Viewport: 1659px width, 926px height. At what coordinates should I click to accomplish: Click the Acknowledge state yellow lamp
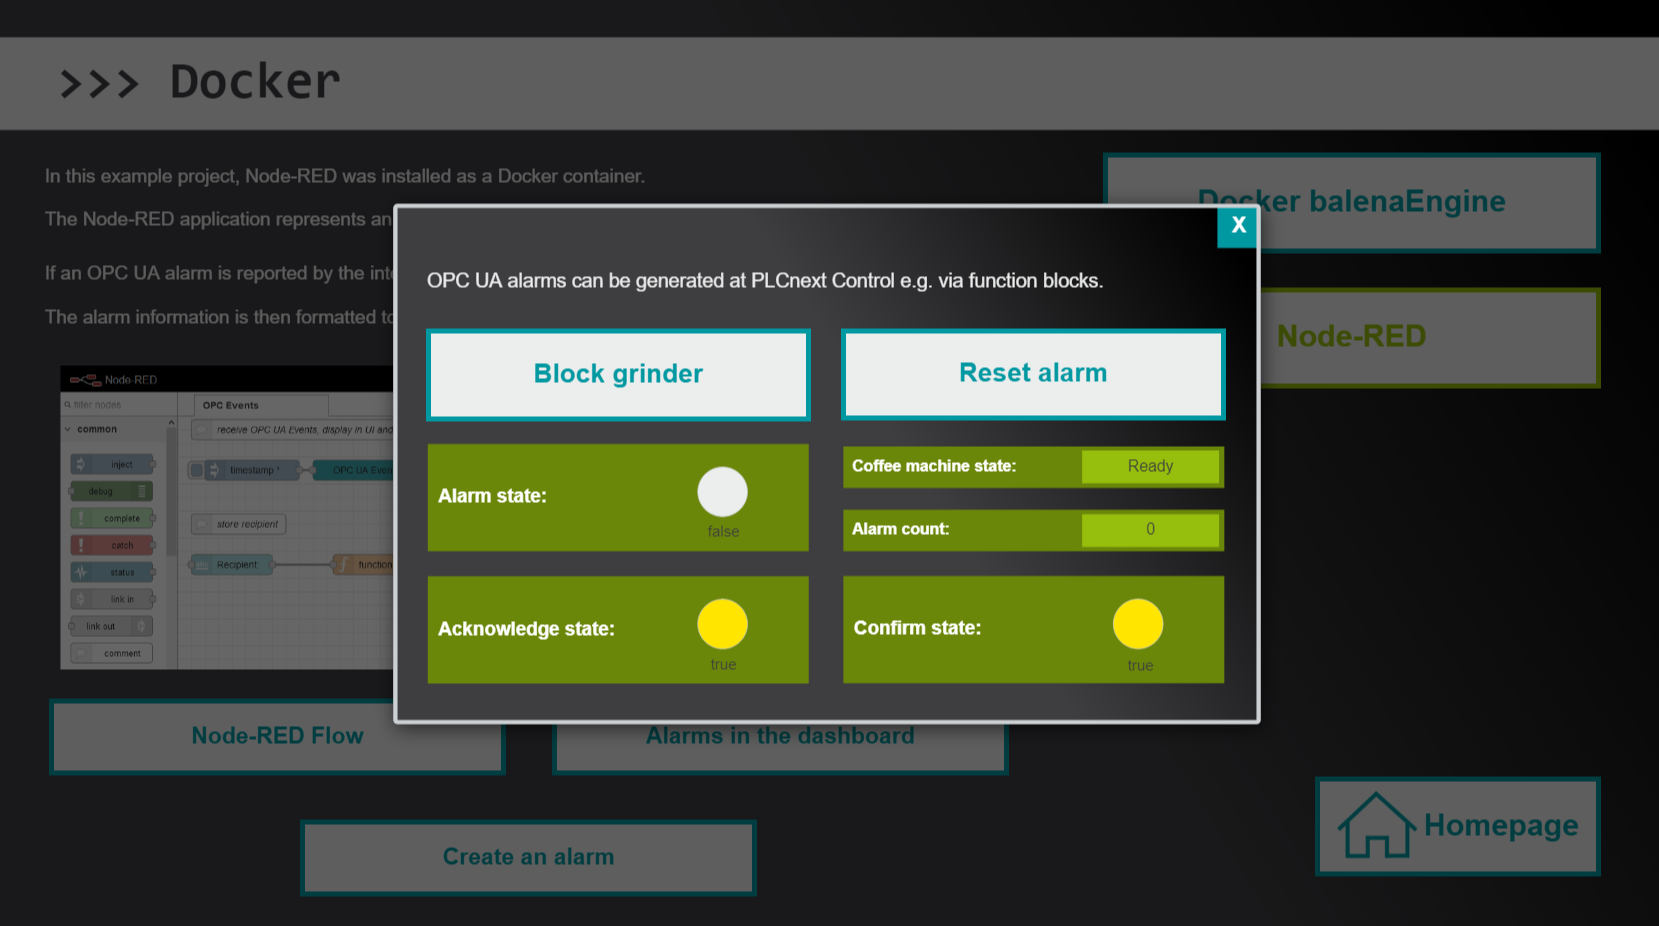pyautogui.click(x=722, y=624)
